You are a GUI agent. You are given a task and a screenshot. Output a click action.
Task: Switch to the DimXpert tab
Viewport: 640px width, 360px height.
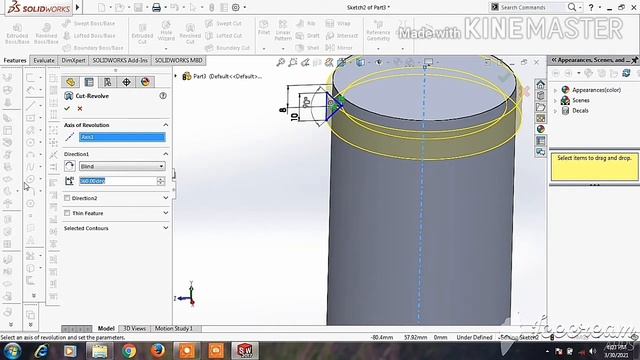click(73, 60)
